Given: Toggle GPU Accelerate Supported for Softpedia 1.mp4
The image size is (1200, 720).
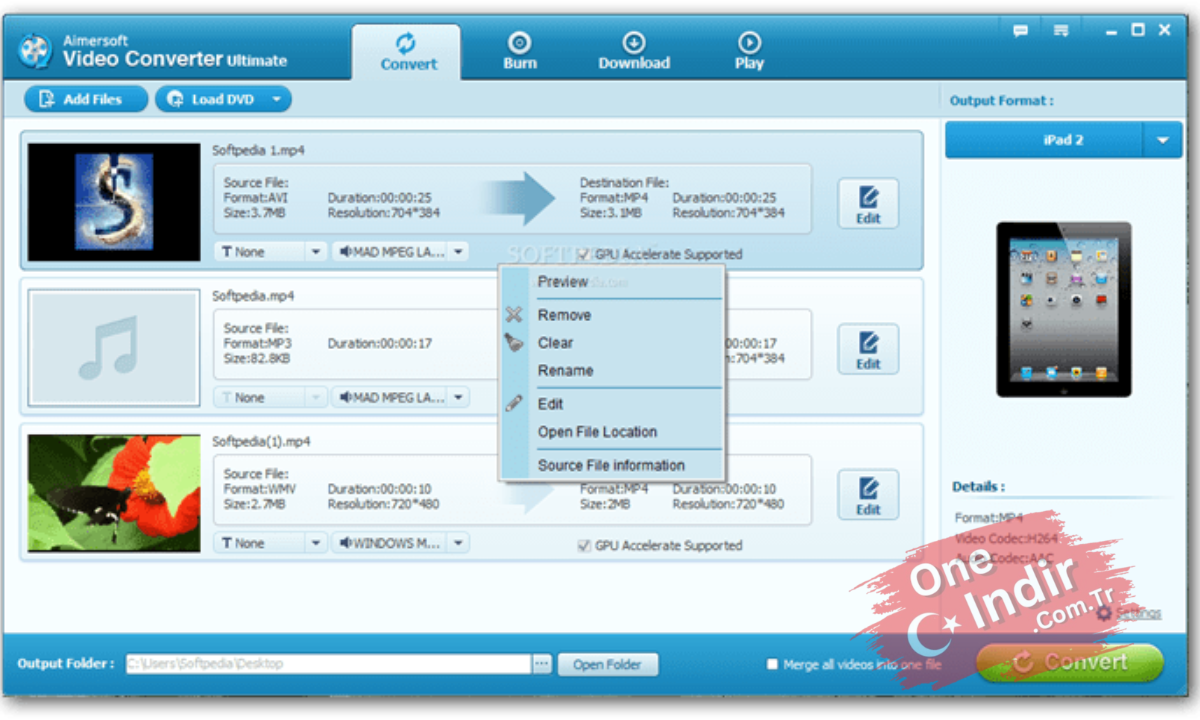Looking at the screenshot, I should [584, 254].
